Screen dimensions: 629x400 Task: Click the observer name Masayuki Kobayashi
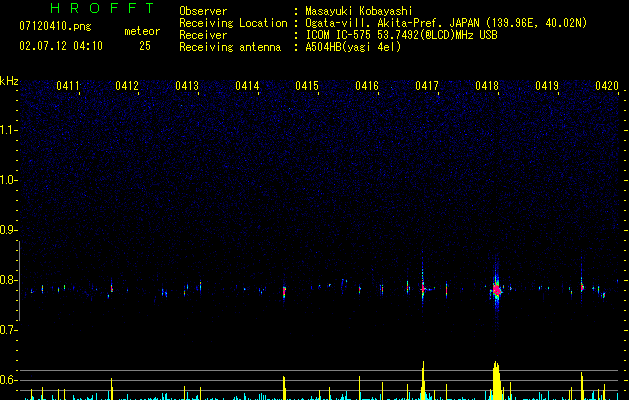coord(359,11)
